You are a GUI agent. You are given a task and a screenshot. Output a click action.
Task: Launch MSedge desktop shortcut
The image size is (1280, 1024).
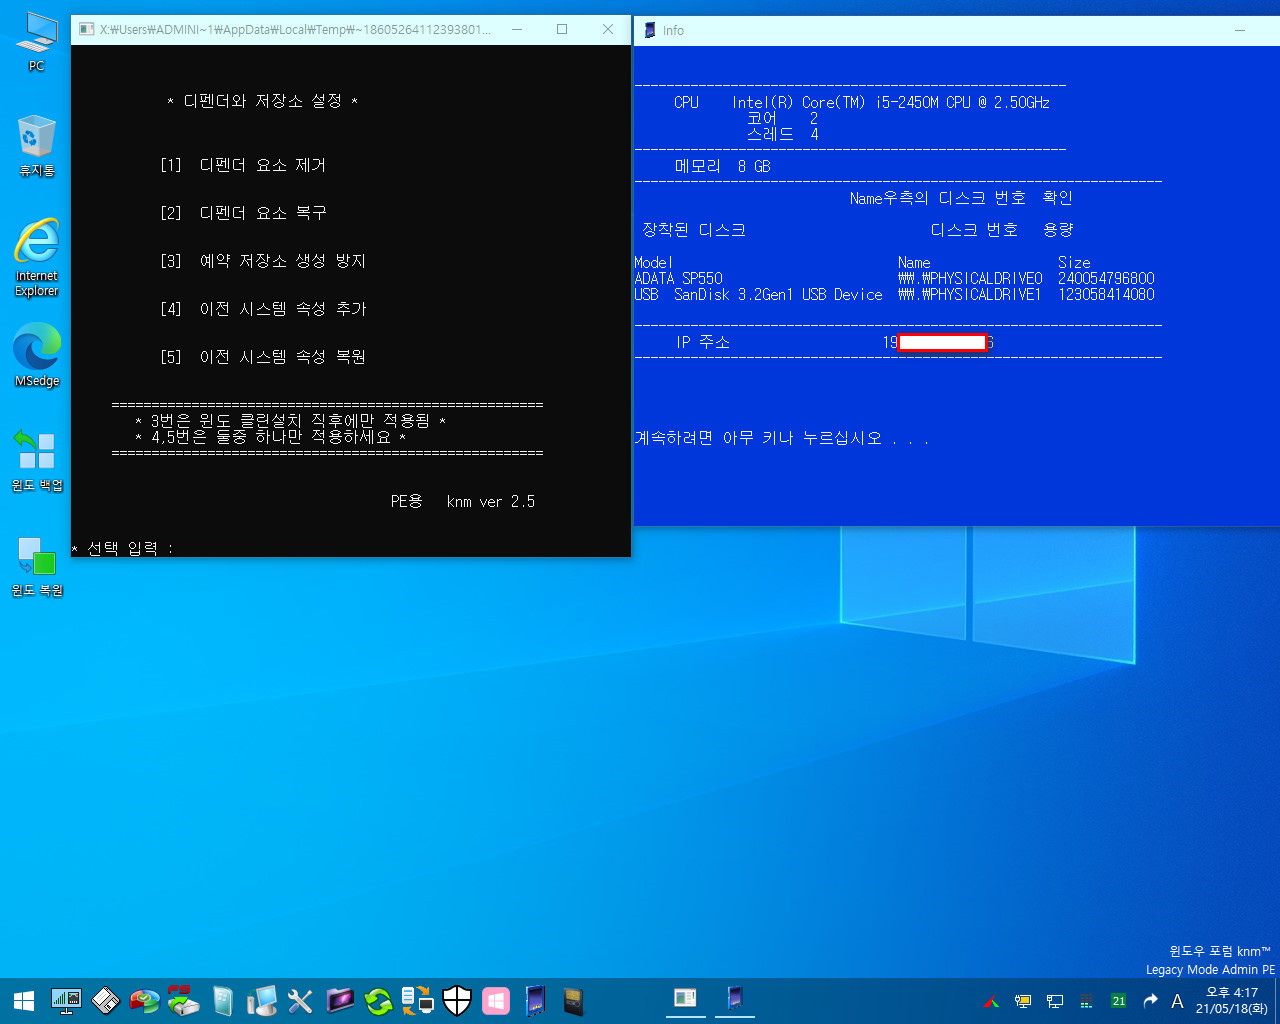36,354
